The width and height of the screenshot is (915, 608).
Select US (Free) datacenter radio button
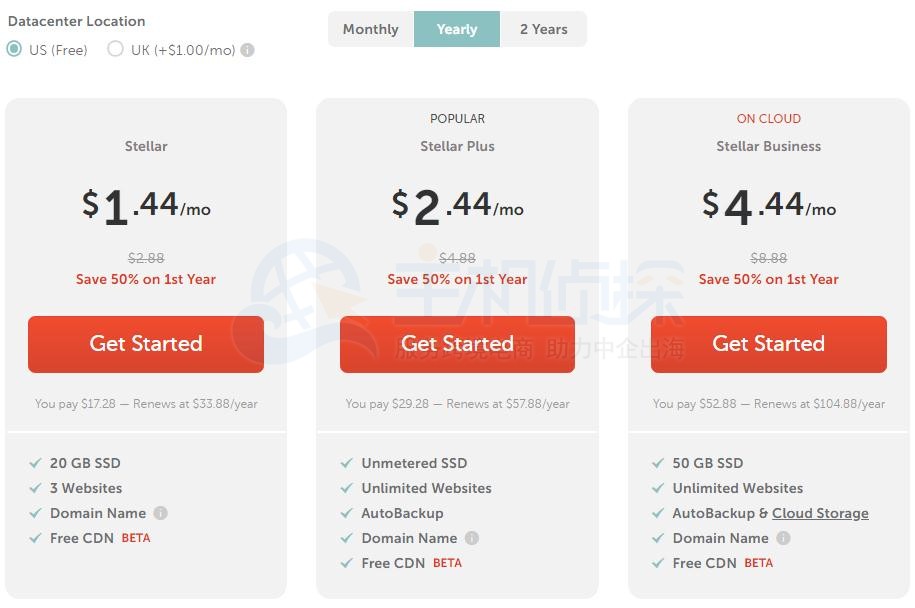coord(14,49)
